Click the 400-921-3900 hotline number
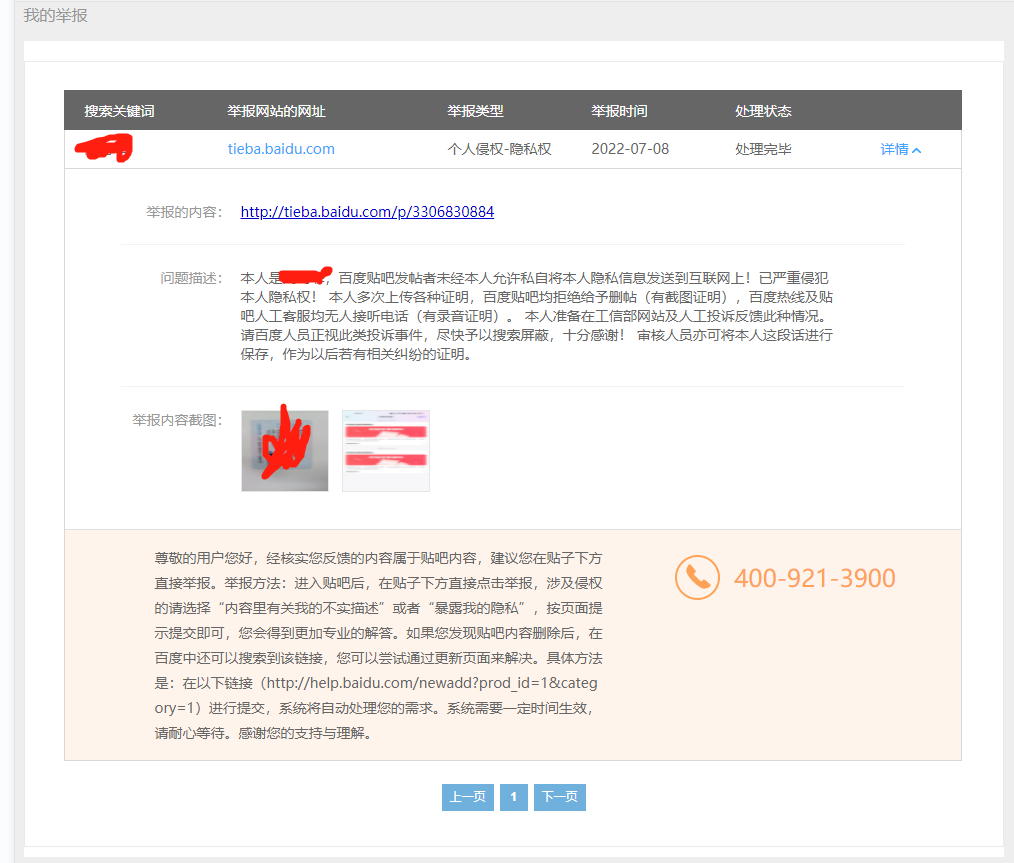The height and width of the screenshot is (863, 1014). 814,578
